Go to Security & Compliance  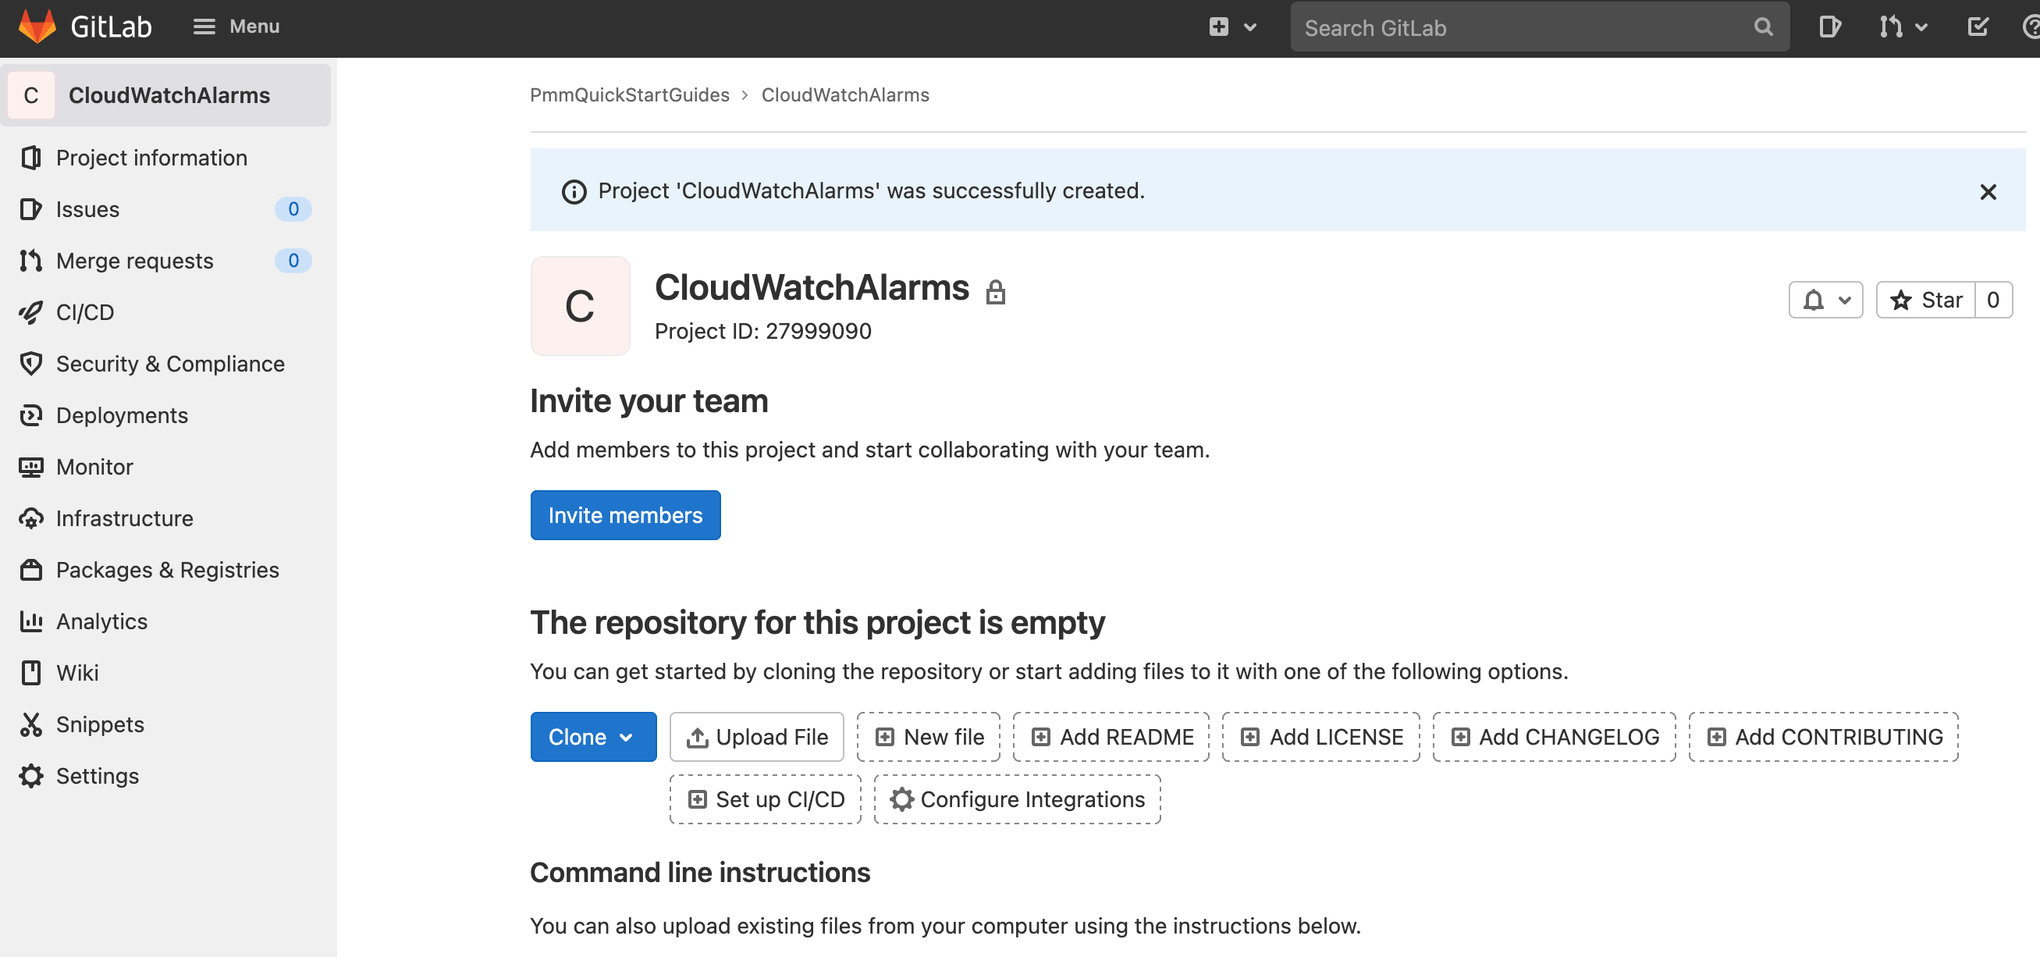click(170, 363)
